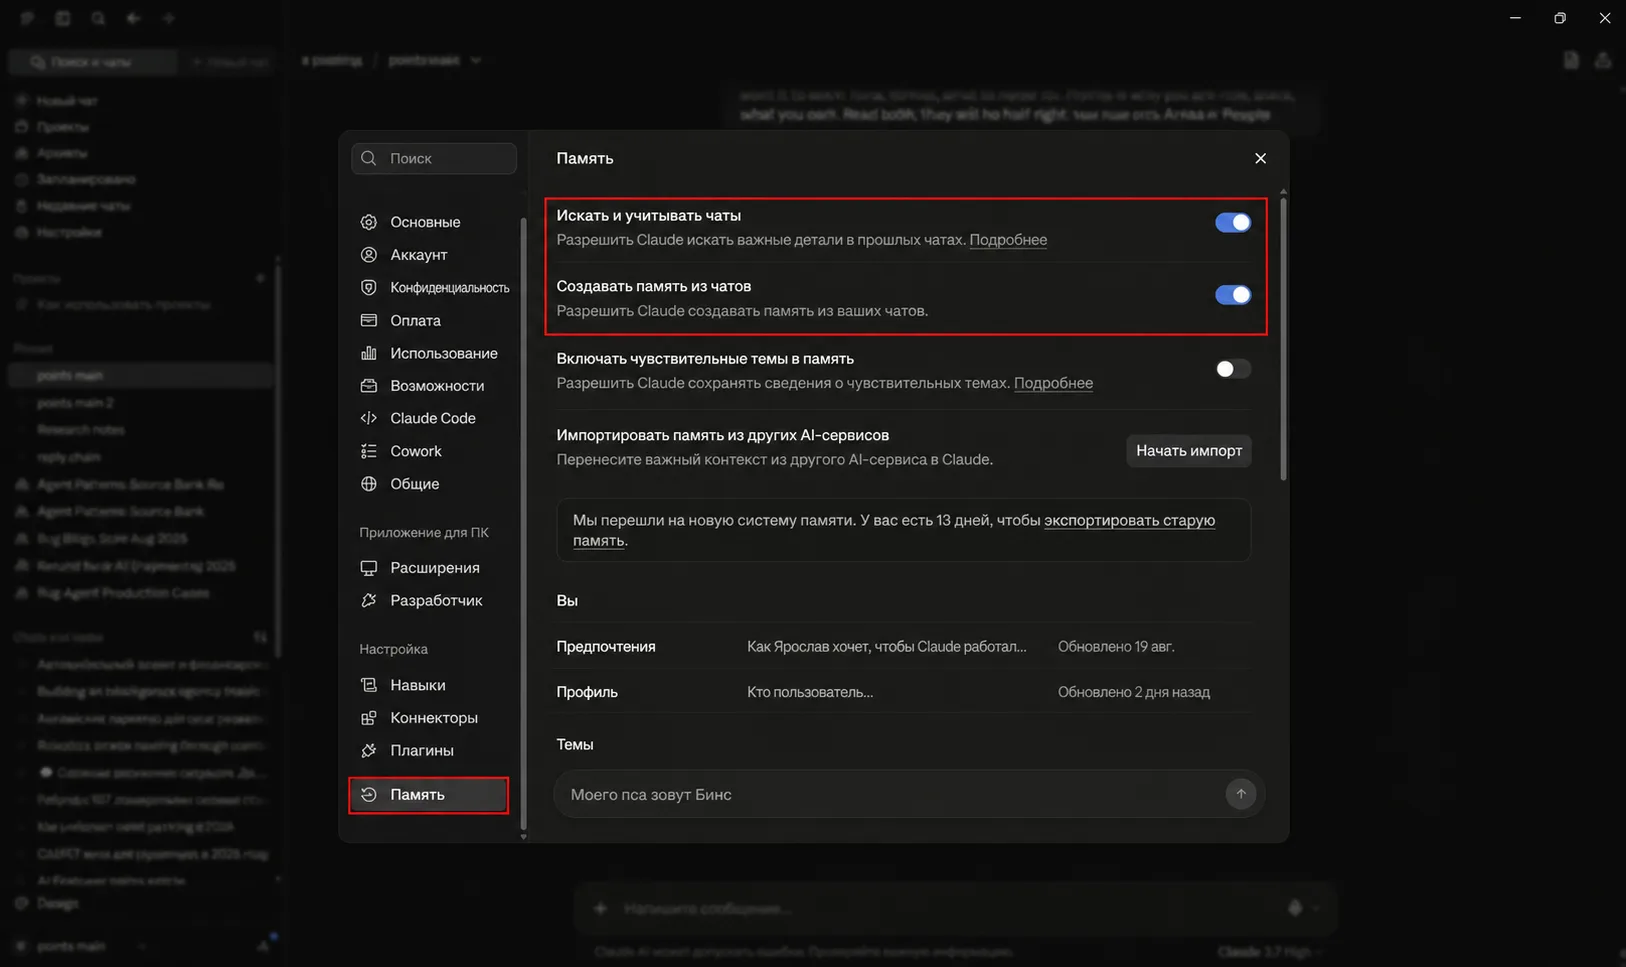This screenshot has width=1626, height=967.
Task: Click the back arrow in the title bar
Action: [x=133, y=18]
